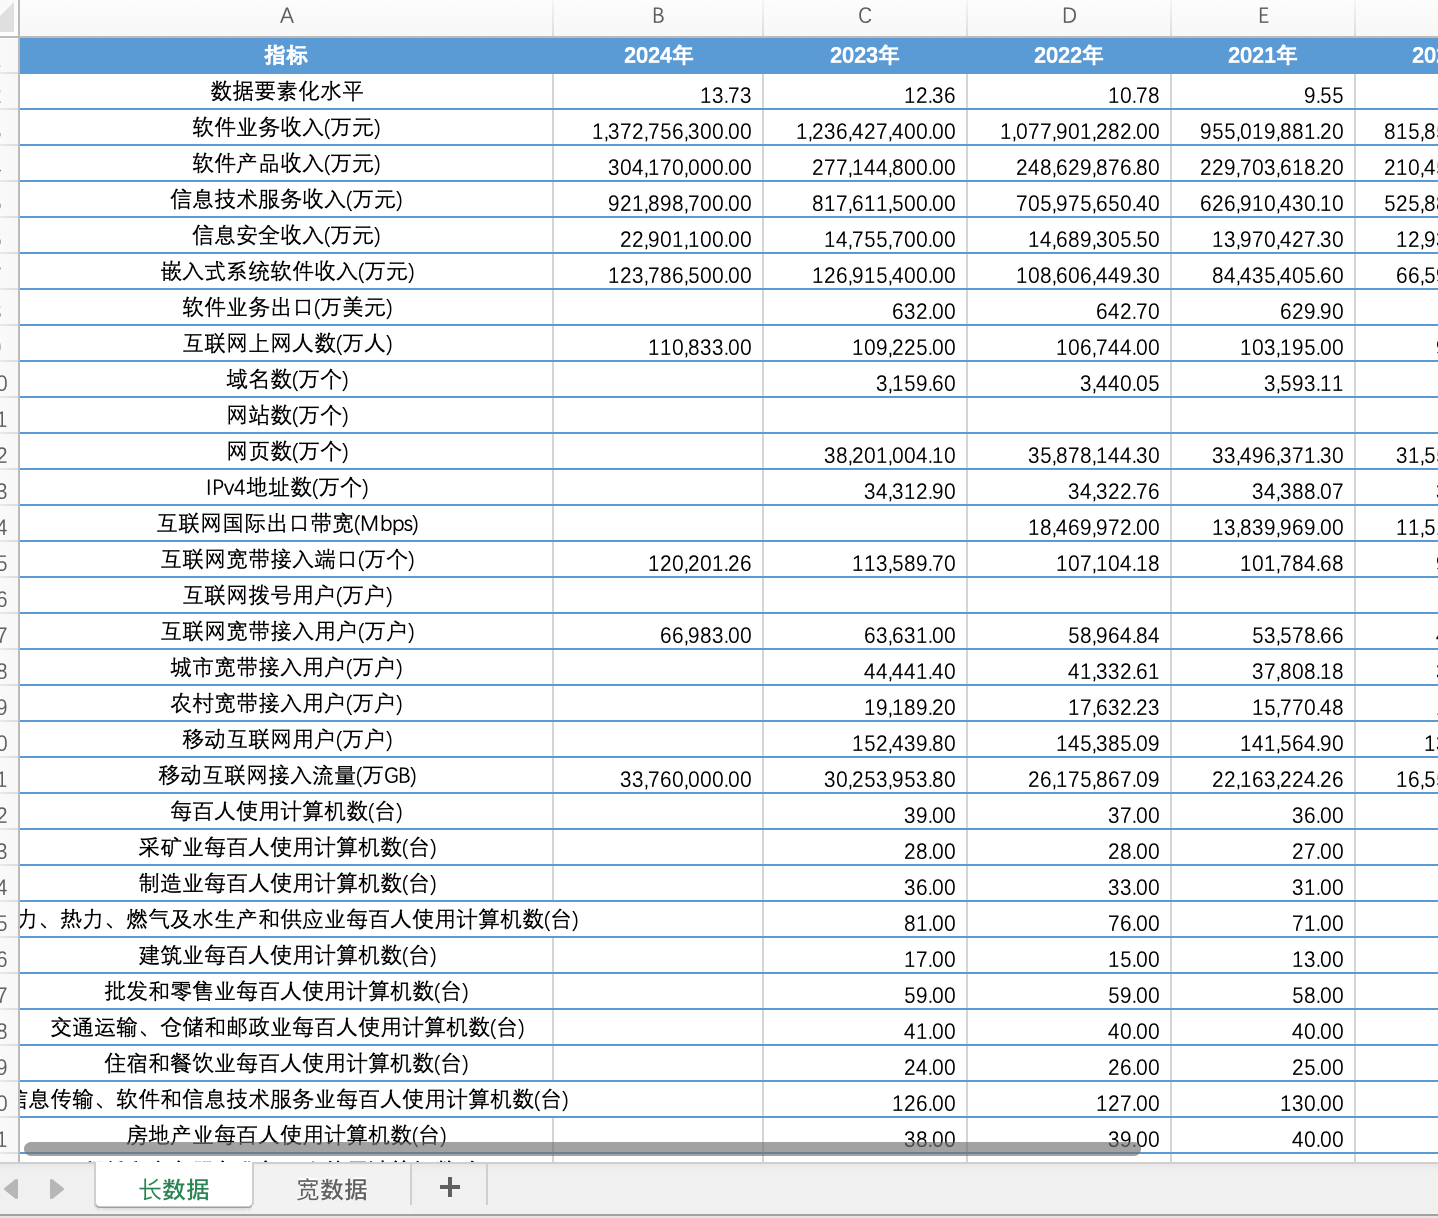1438x1218 pixels.
Task: Click the cell with value 81.00
Action: [x=865, y=920]
